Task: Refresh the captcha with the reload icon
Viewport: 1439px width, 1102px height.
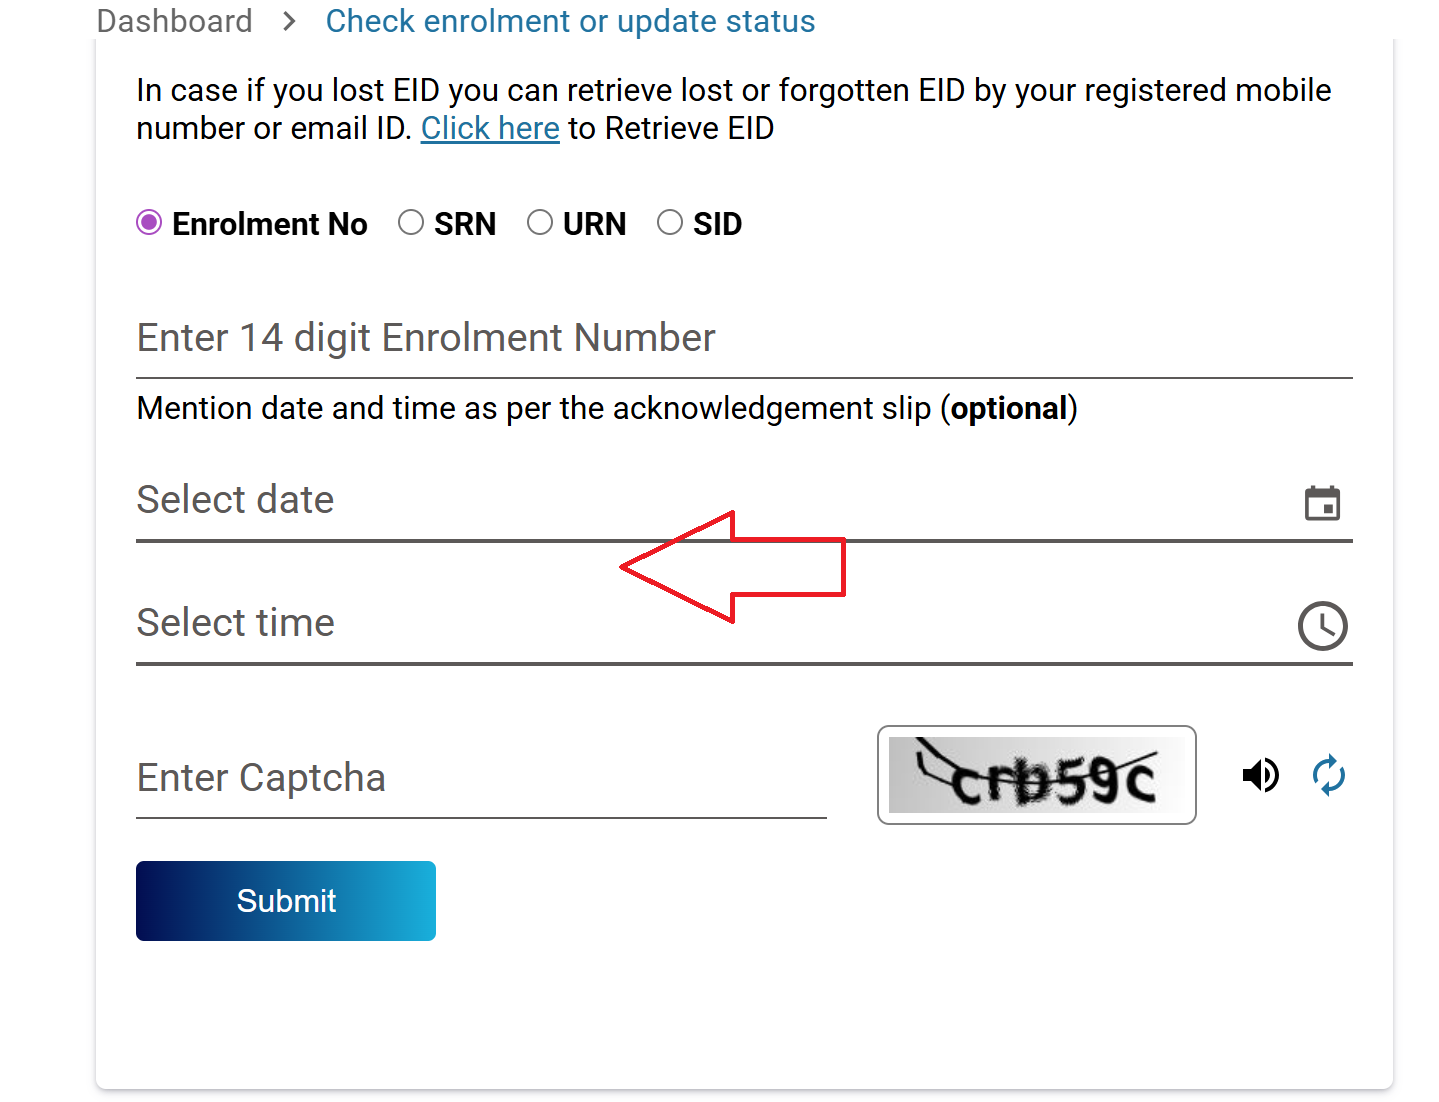Action: pos(1328,775)
